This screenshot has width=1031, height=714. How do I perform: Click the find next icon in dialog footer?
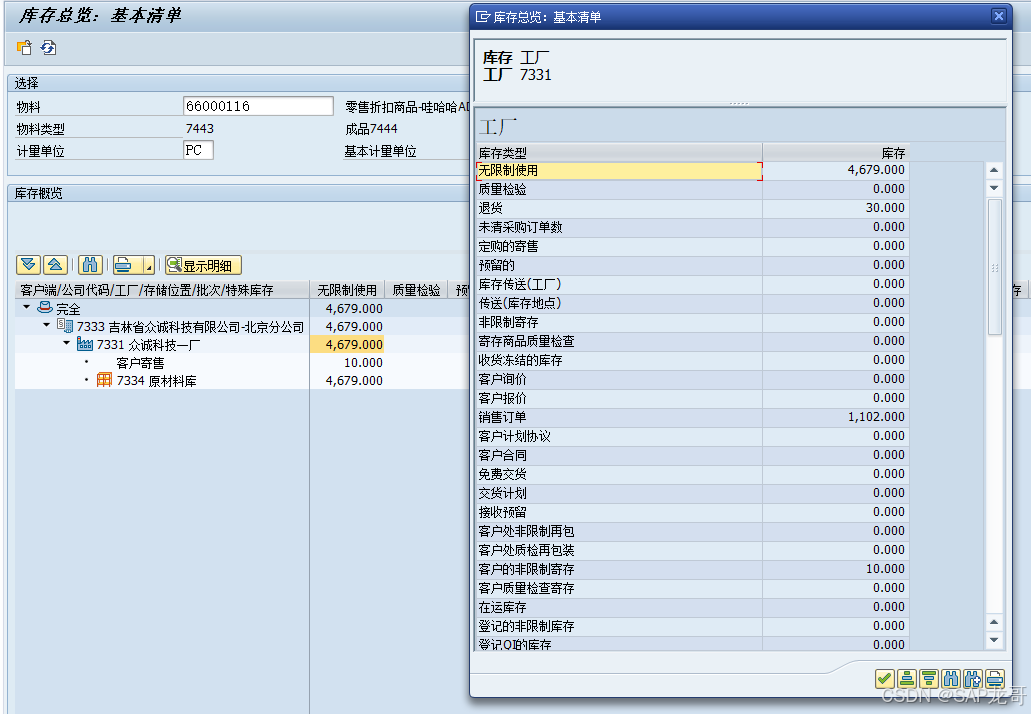click(x=972, y=678)
